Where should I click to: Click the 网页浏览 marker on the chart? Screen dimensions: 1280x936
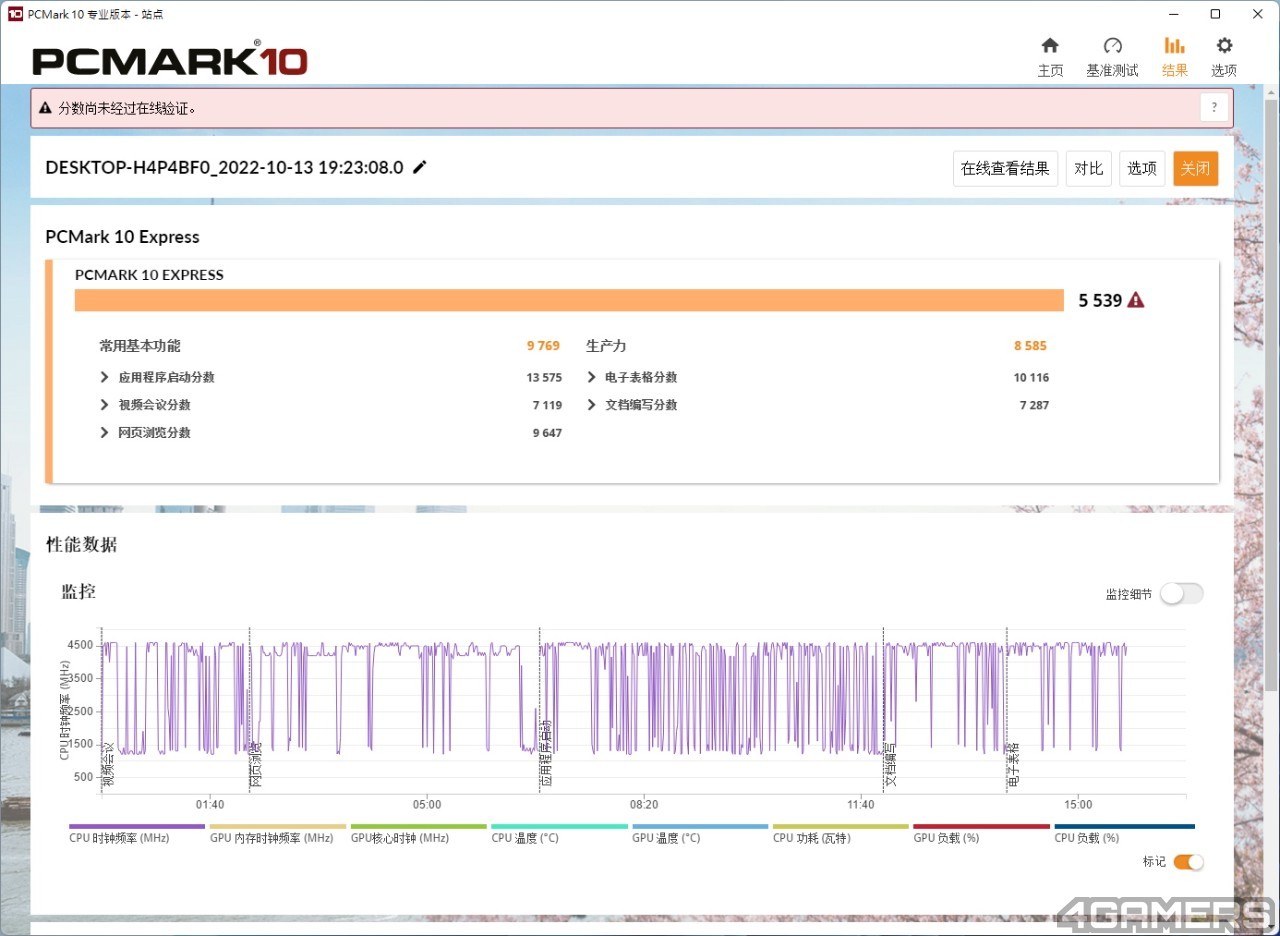[256, 763]
